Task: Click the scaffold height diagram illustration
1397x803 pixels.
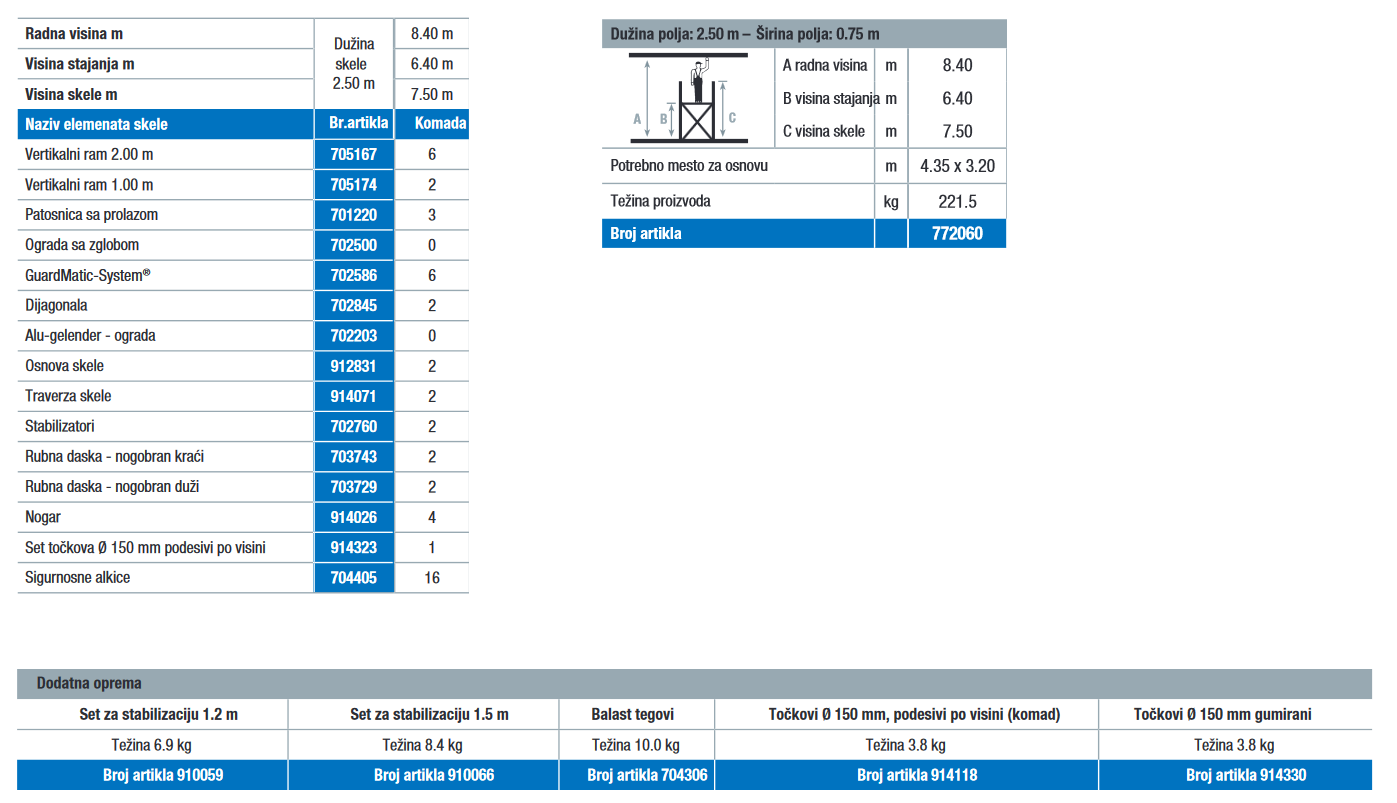Action: point(689,98)
